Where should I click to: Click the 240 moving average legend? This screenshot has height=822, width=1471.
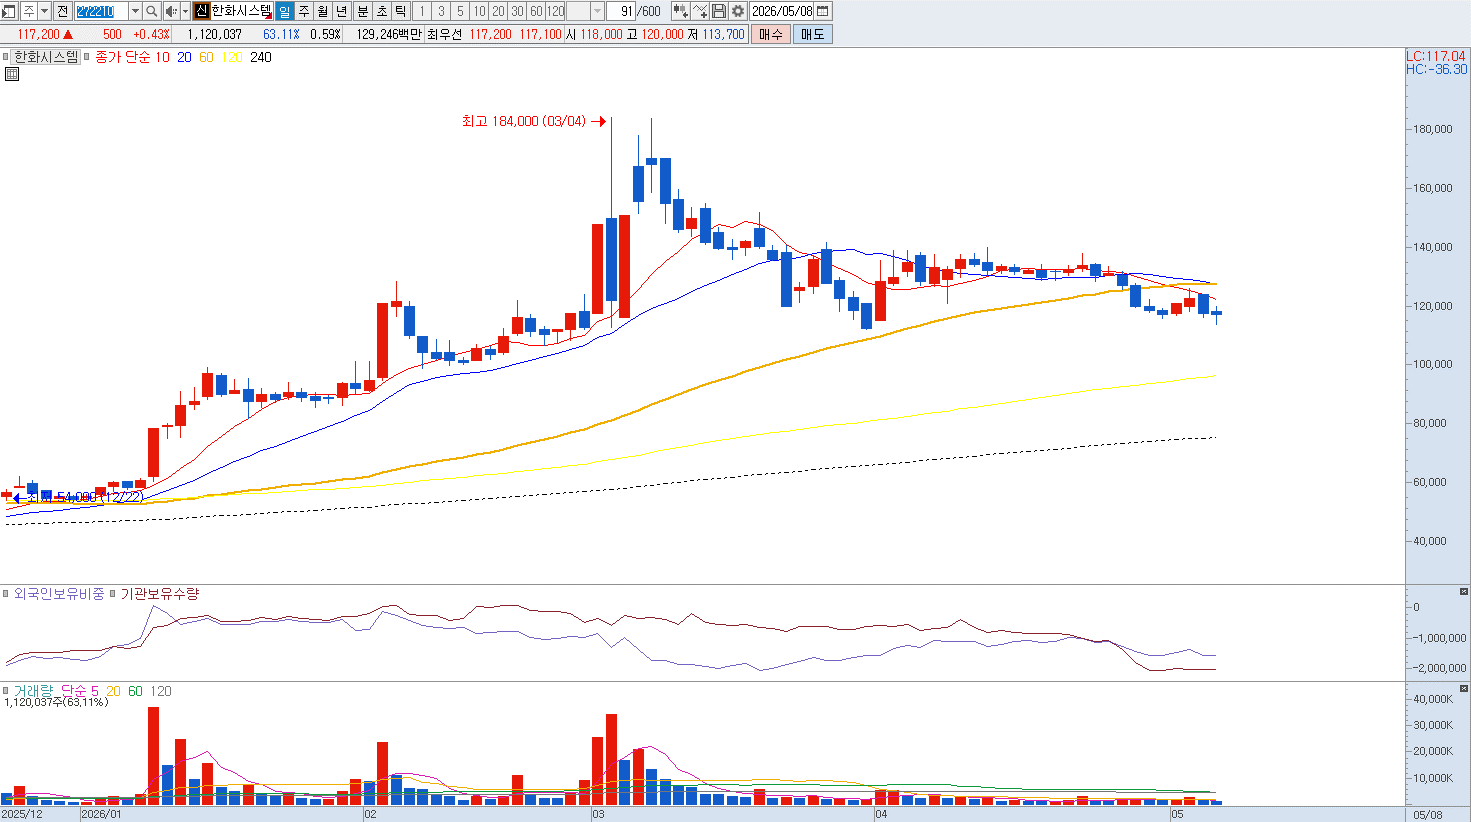(260, 57)
